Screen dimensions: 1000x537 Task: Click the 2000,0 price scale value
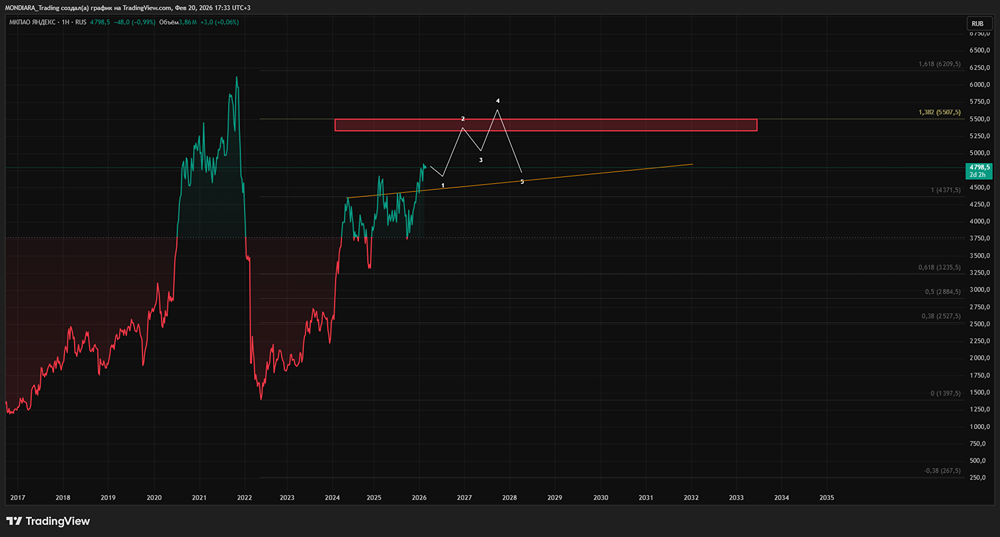pyautogui.click(x=980, y=358)
